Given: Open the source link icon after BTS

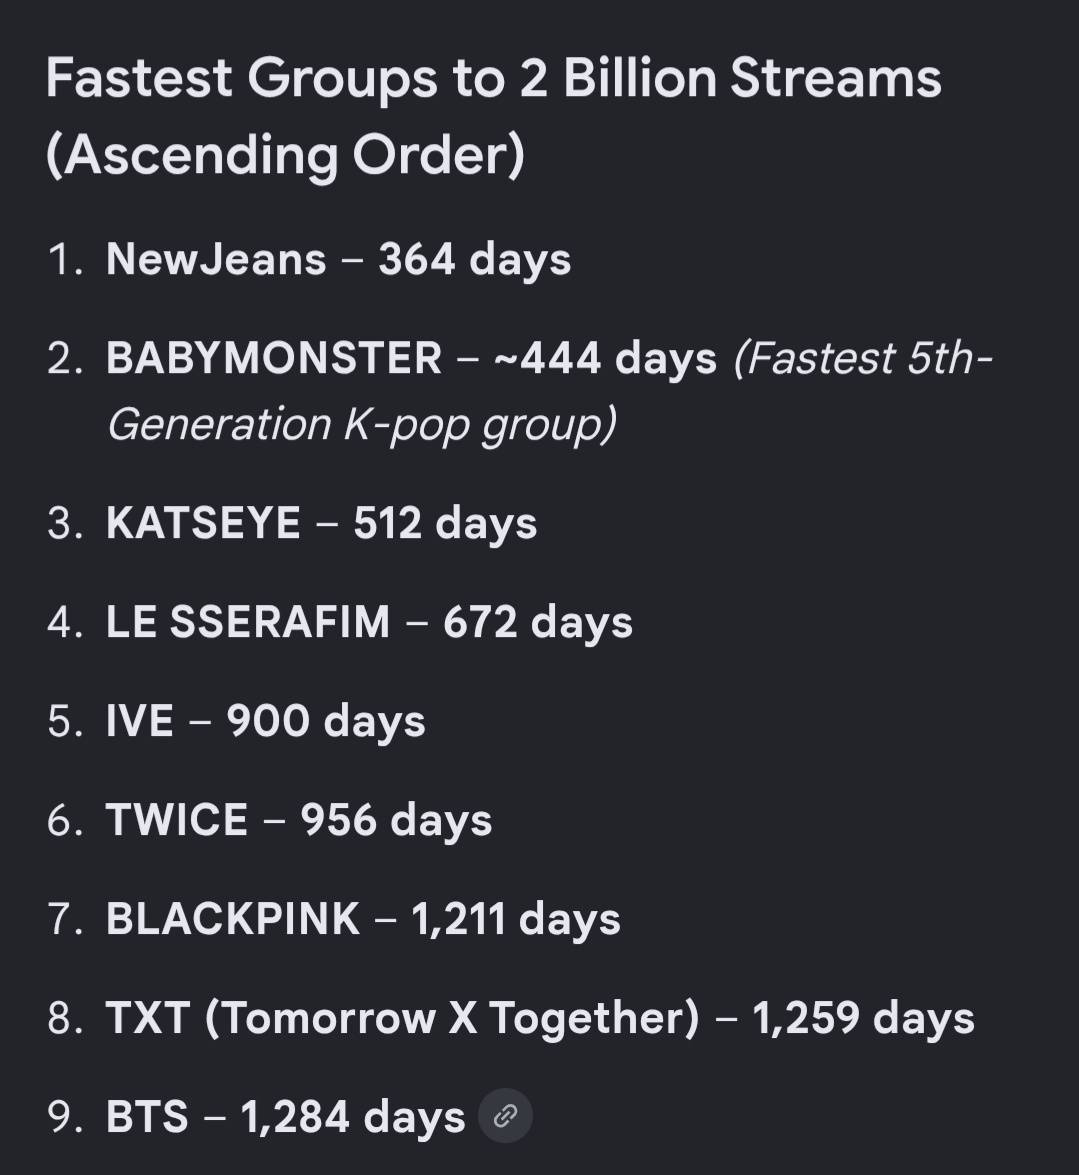Looking at the screenshot, I should [x=505, y=1116].
